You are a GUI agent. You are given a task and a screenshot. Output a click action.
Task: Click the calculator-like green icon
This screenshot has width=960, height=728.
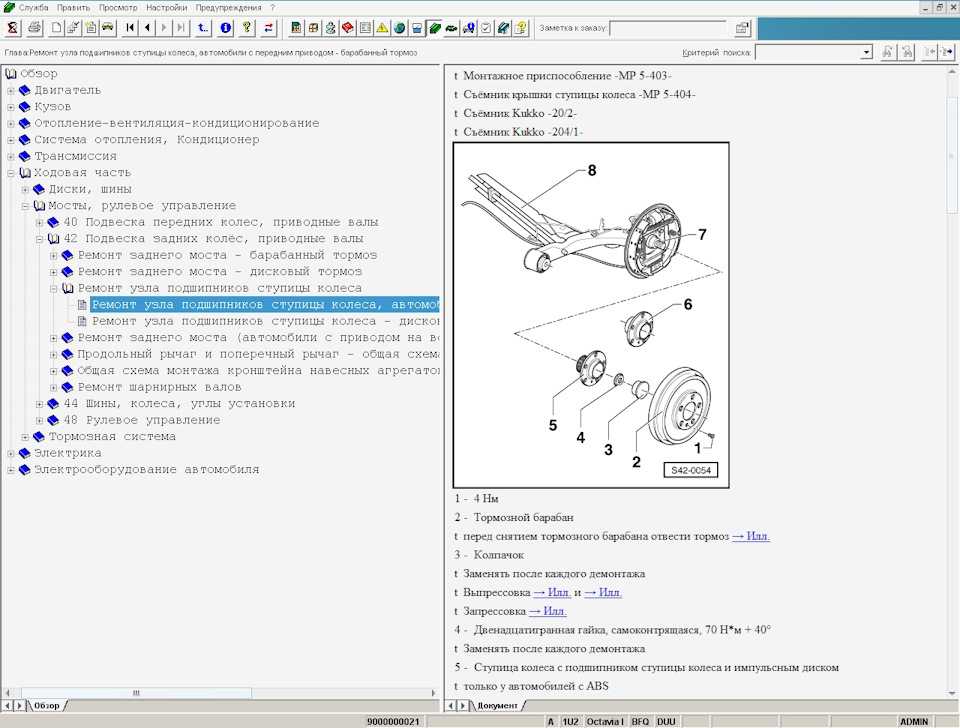(x=296, y=28)
